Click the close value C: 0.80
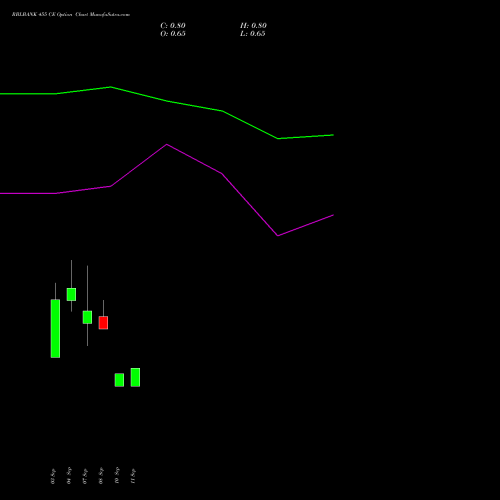Image resolution: width=500 pixels, height=500 pixels. coord(173,26)
